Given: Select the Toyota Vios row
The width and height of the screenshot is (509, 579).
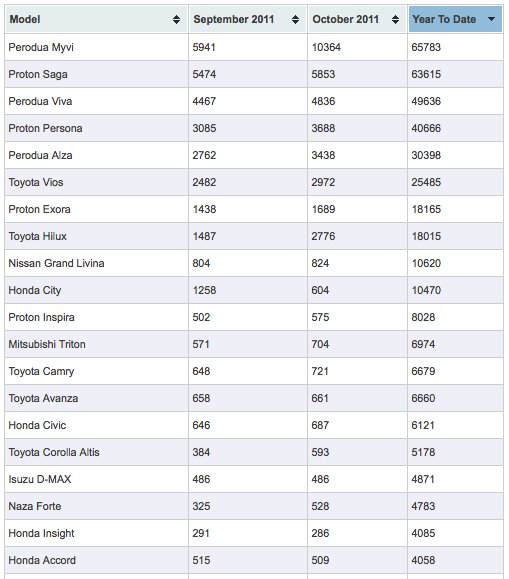Looking at the screenshot, I should coord(254,182).
